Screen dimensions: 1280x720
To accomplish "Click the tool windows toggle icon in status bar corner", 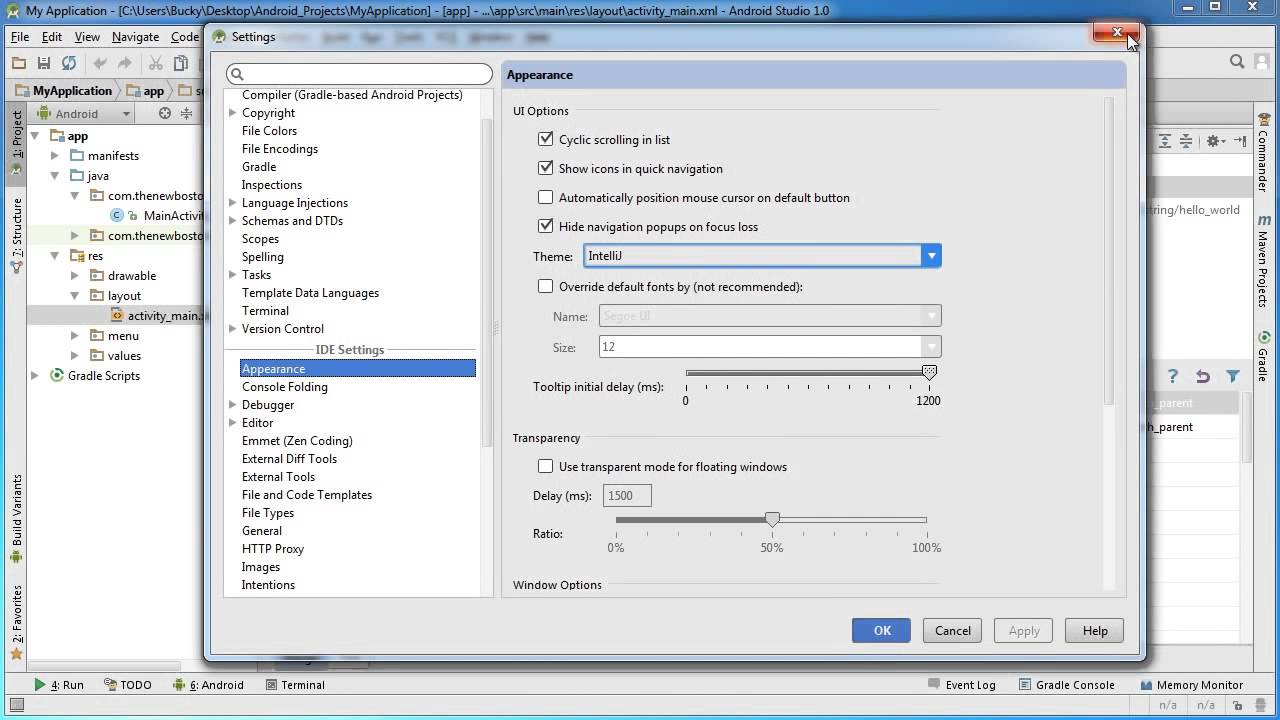I will [15, 705].
